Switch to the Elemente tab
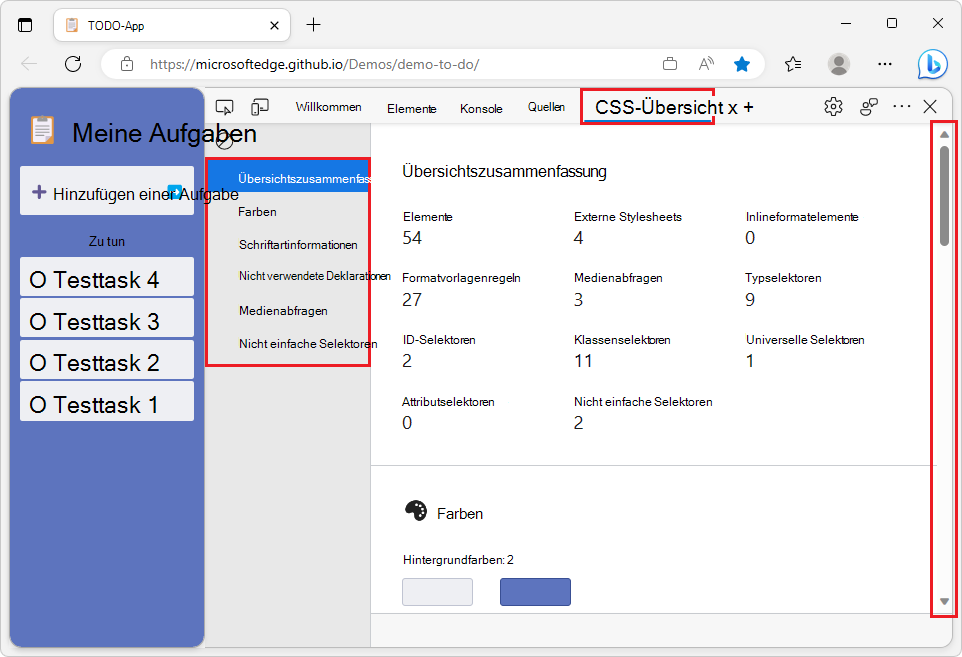 [x=411, y=108]
